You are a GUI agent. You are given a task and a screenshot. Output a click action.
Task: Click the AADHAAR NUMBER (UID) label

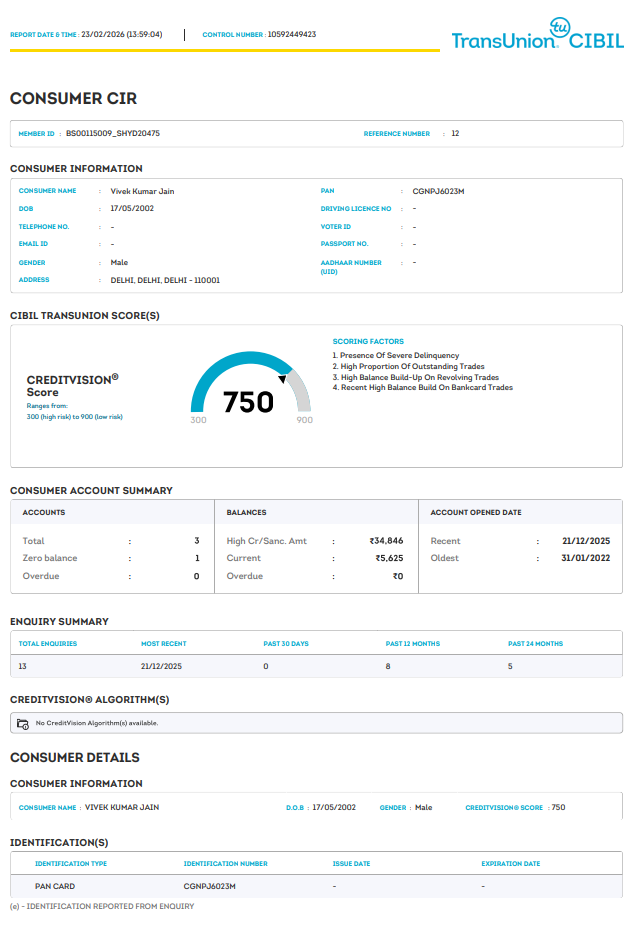351,267
